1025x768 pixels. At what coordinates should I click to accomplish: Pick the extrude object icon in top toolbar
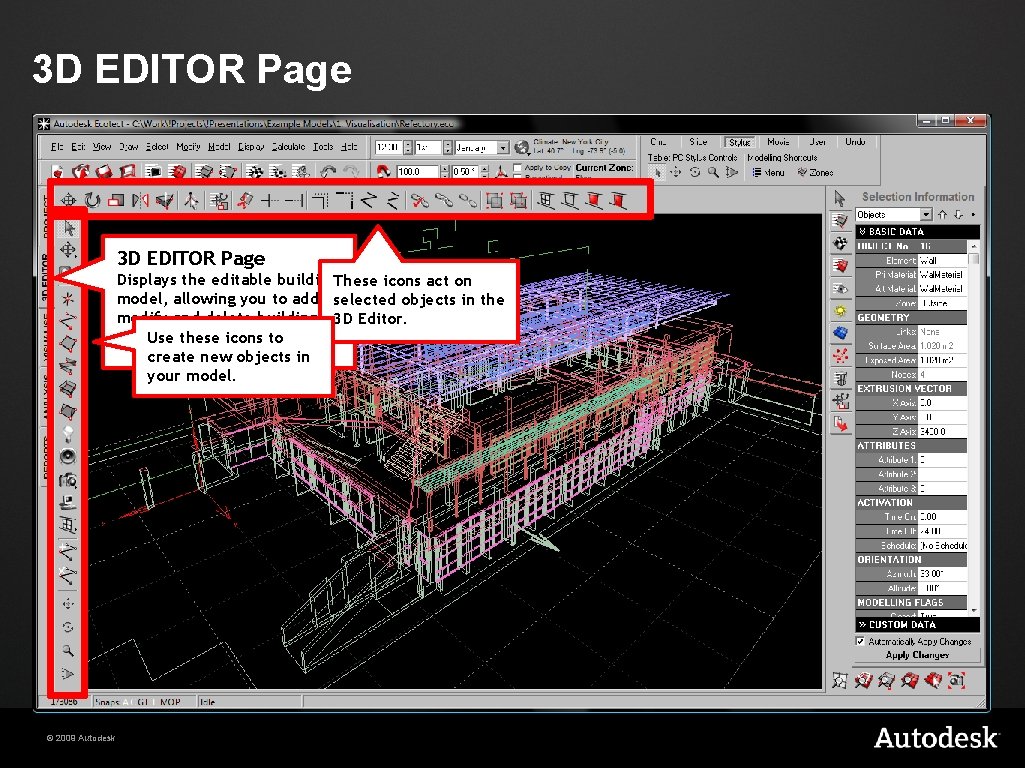click(x=245, y=200)
